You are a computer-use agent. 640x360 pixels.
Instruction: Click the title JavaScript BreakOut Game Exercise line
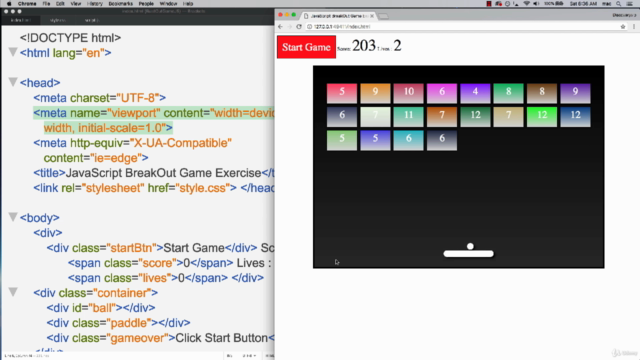(154, 173)
